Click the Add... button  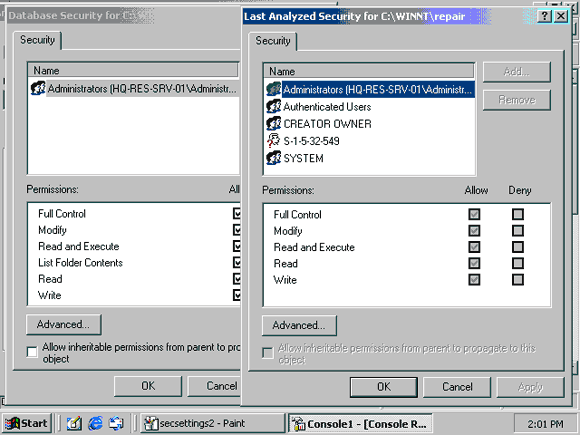pos(517,72)
